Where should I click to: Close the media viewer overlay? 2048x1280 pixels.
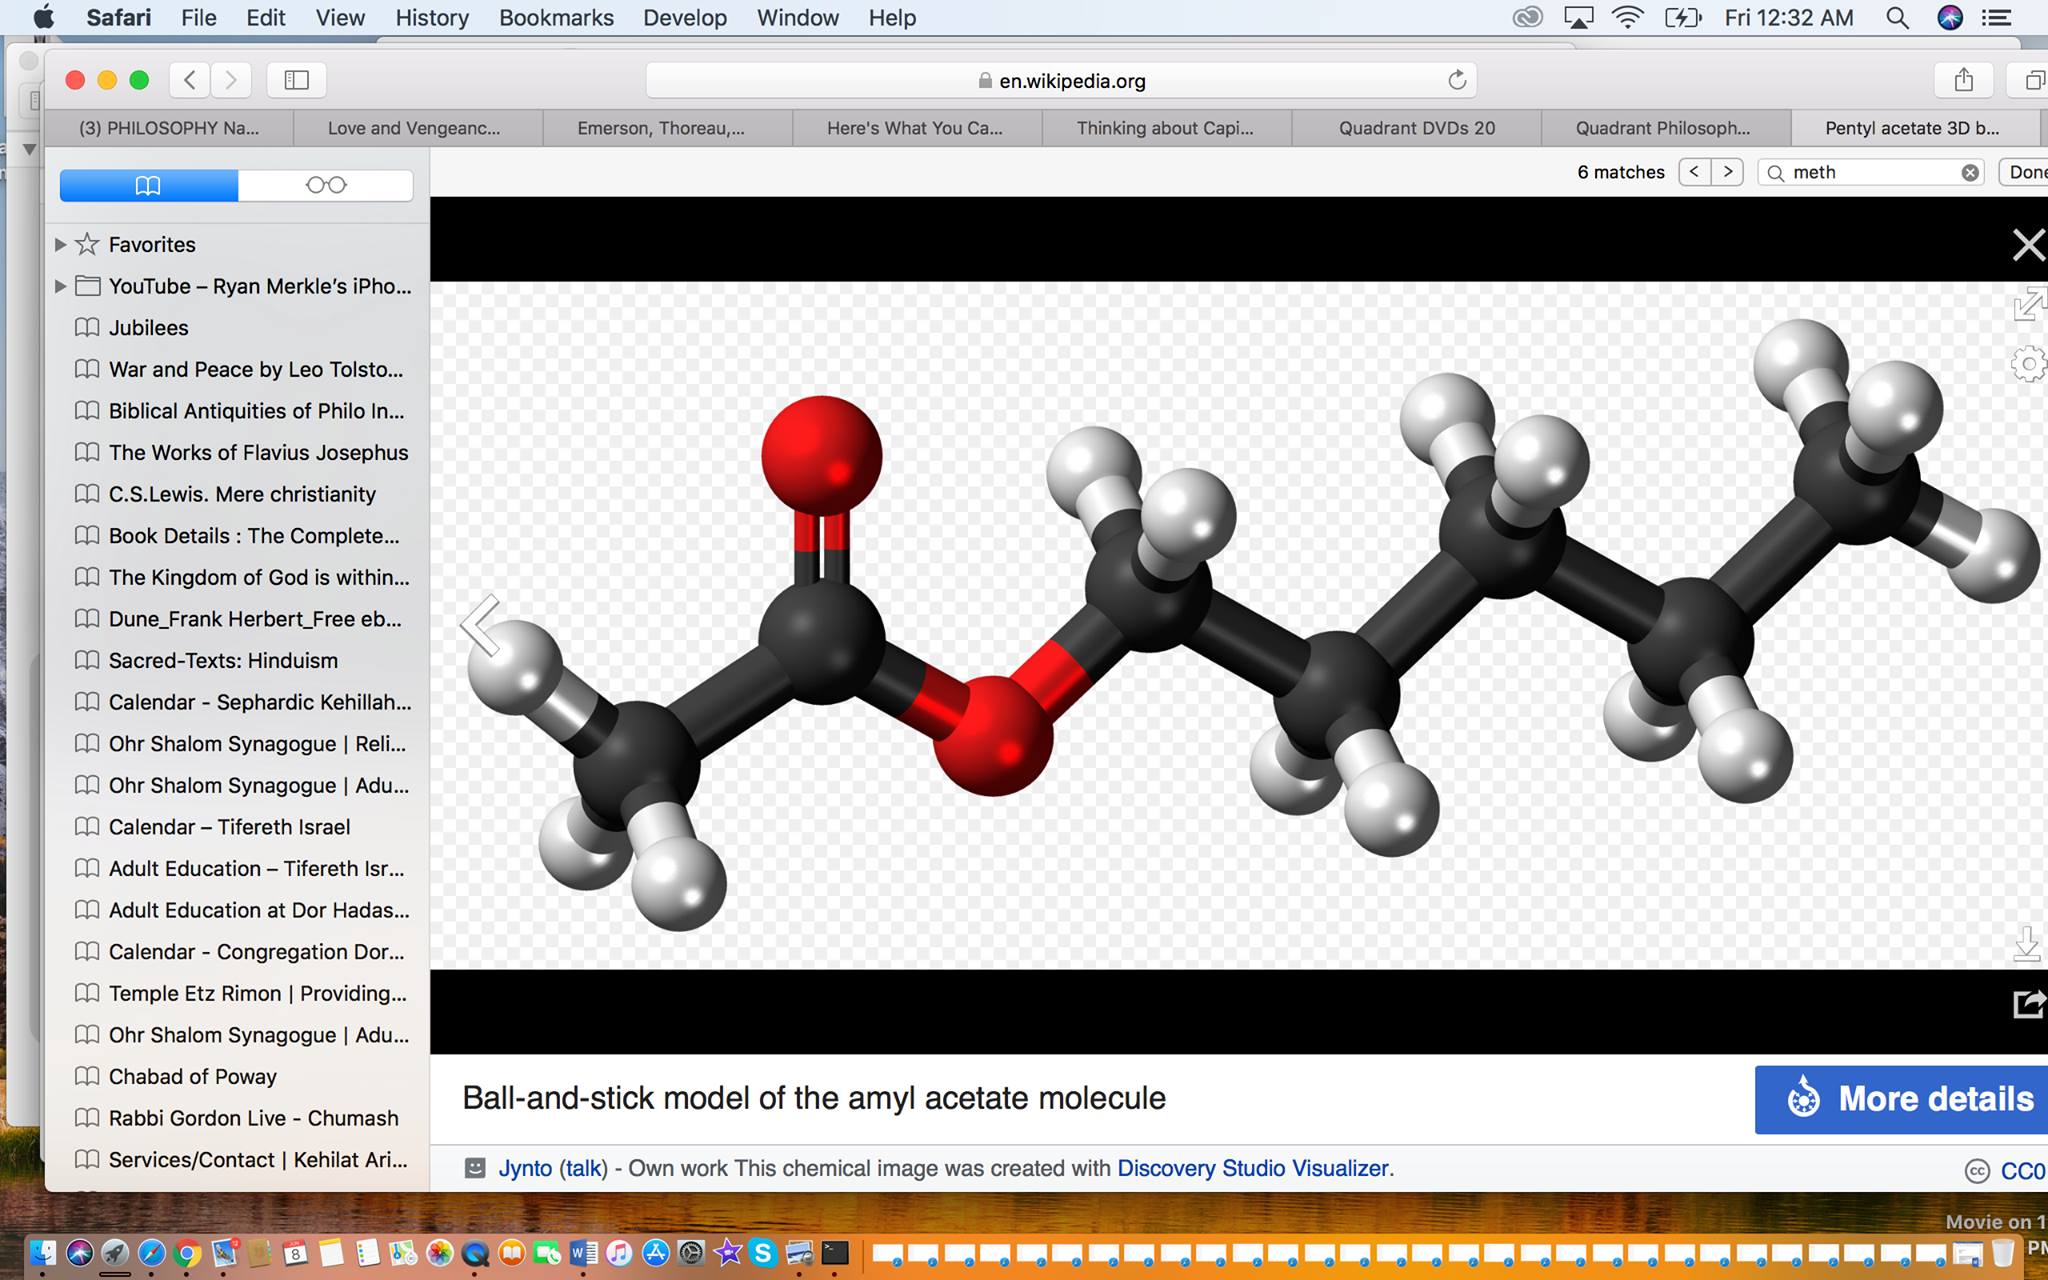click(x=2028, y=244)
